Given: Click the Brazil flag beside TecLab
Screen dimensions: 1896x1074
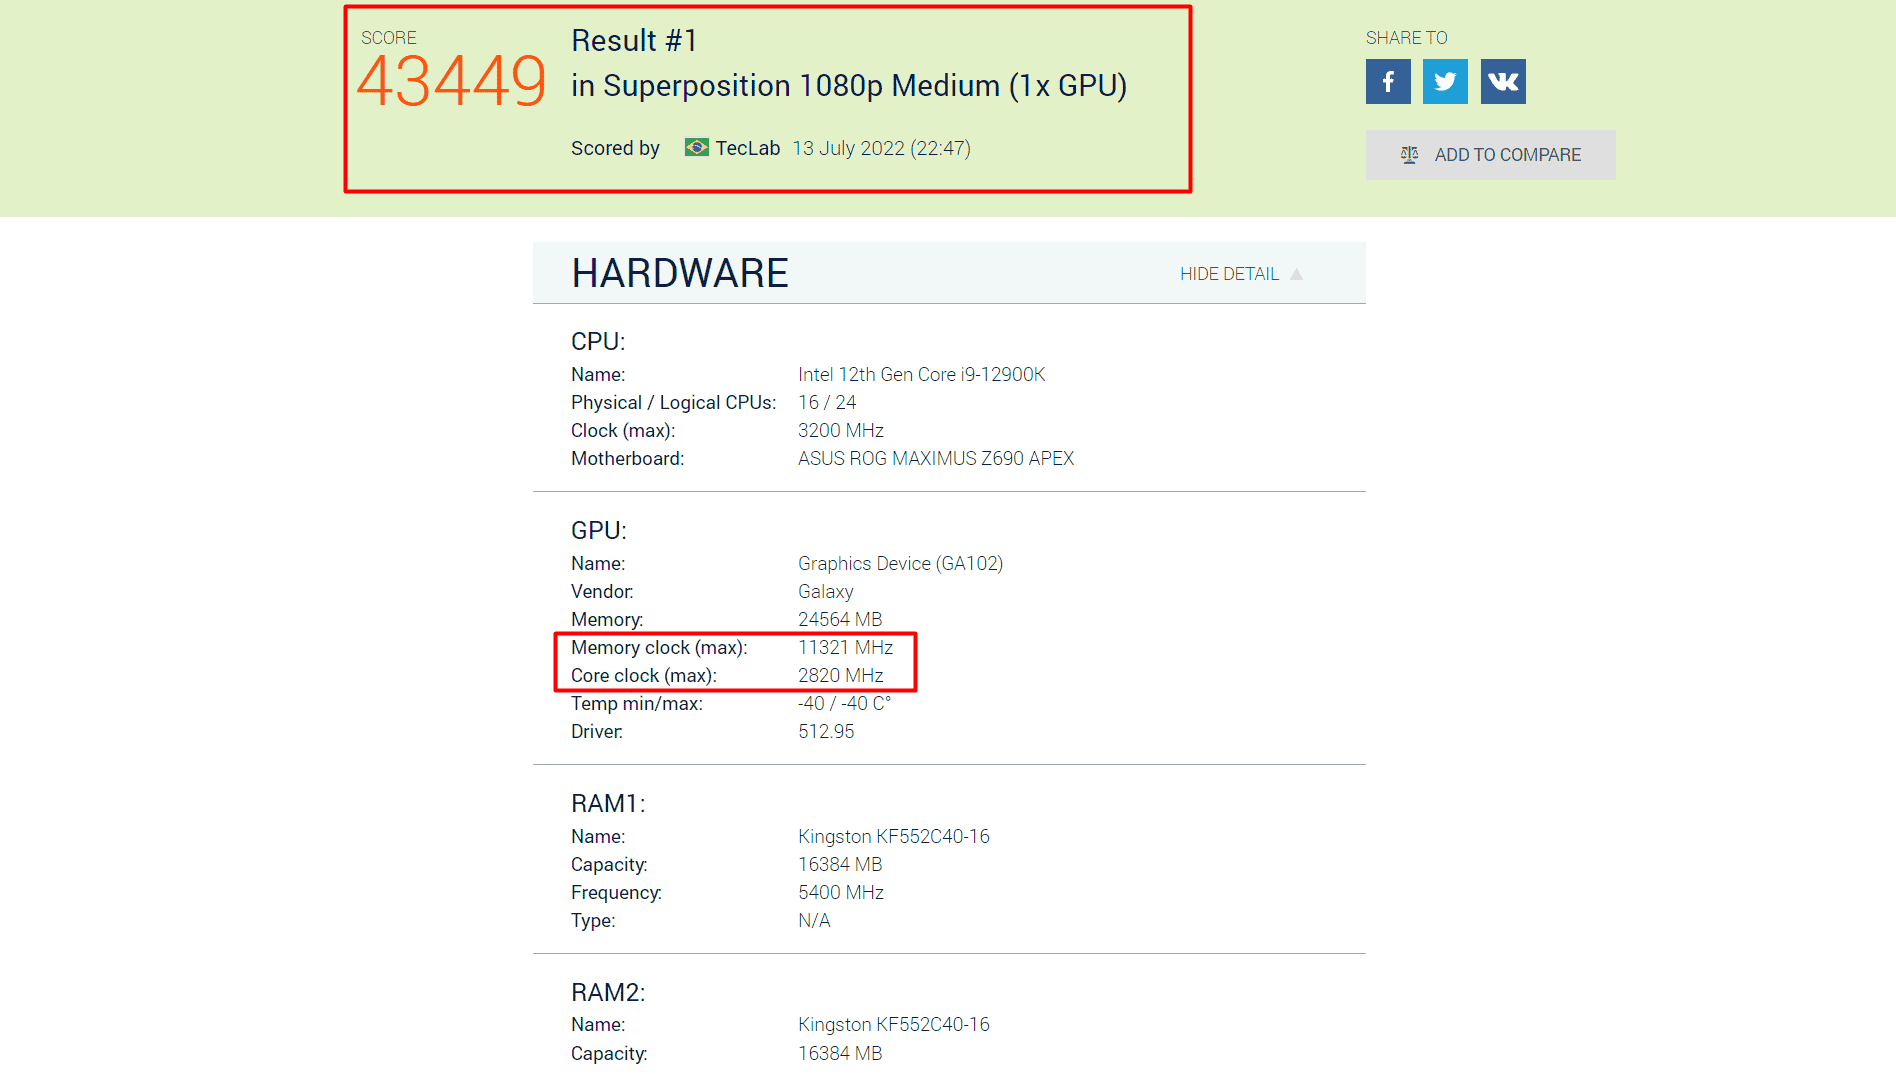Looking at the screenshot, I should coord(696,148).
